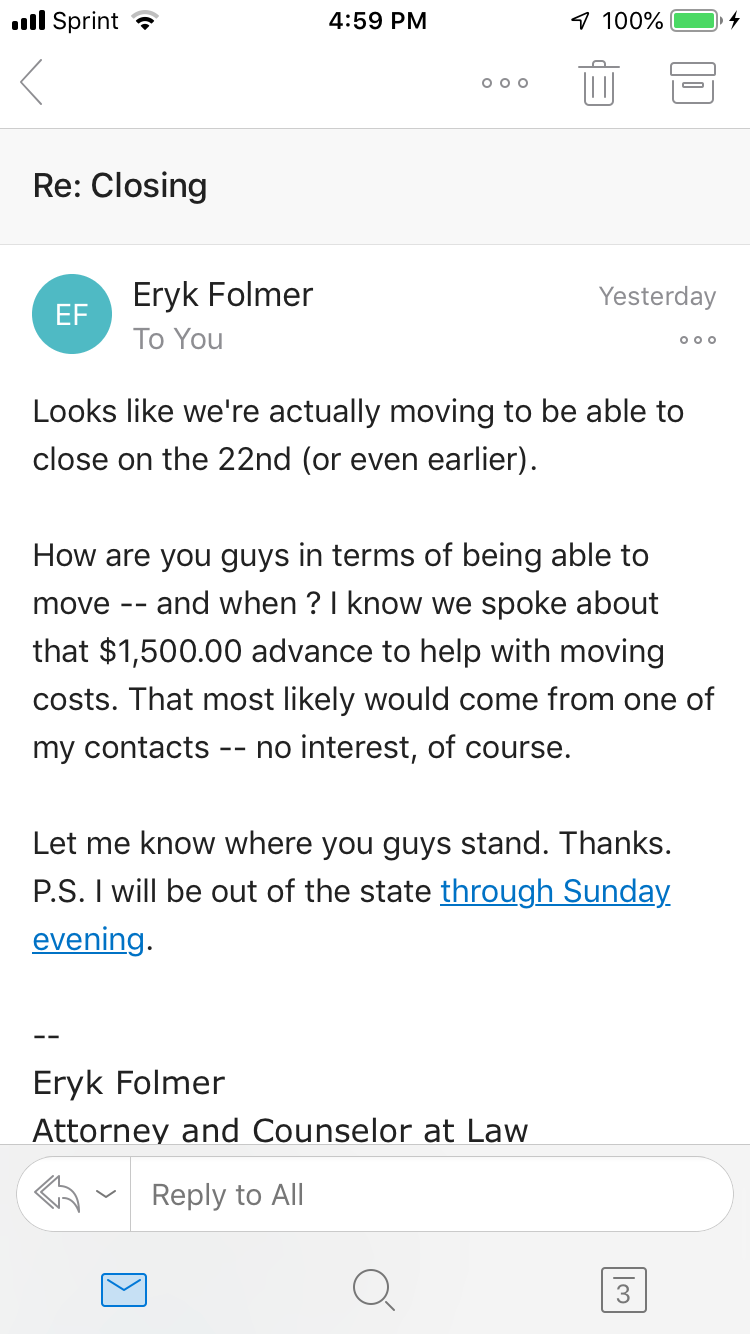Viewport: 750px width, 1334px height.
Task: Tap the "Attorney and Counselor at Law" signature
Action: coord(280,1130)
